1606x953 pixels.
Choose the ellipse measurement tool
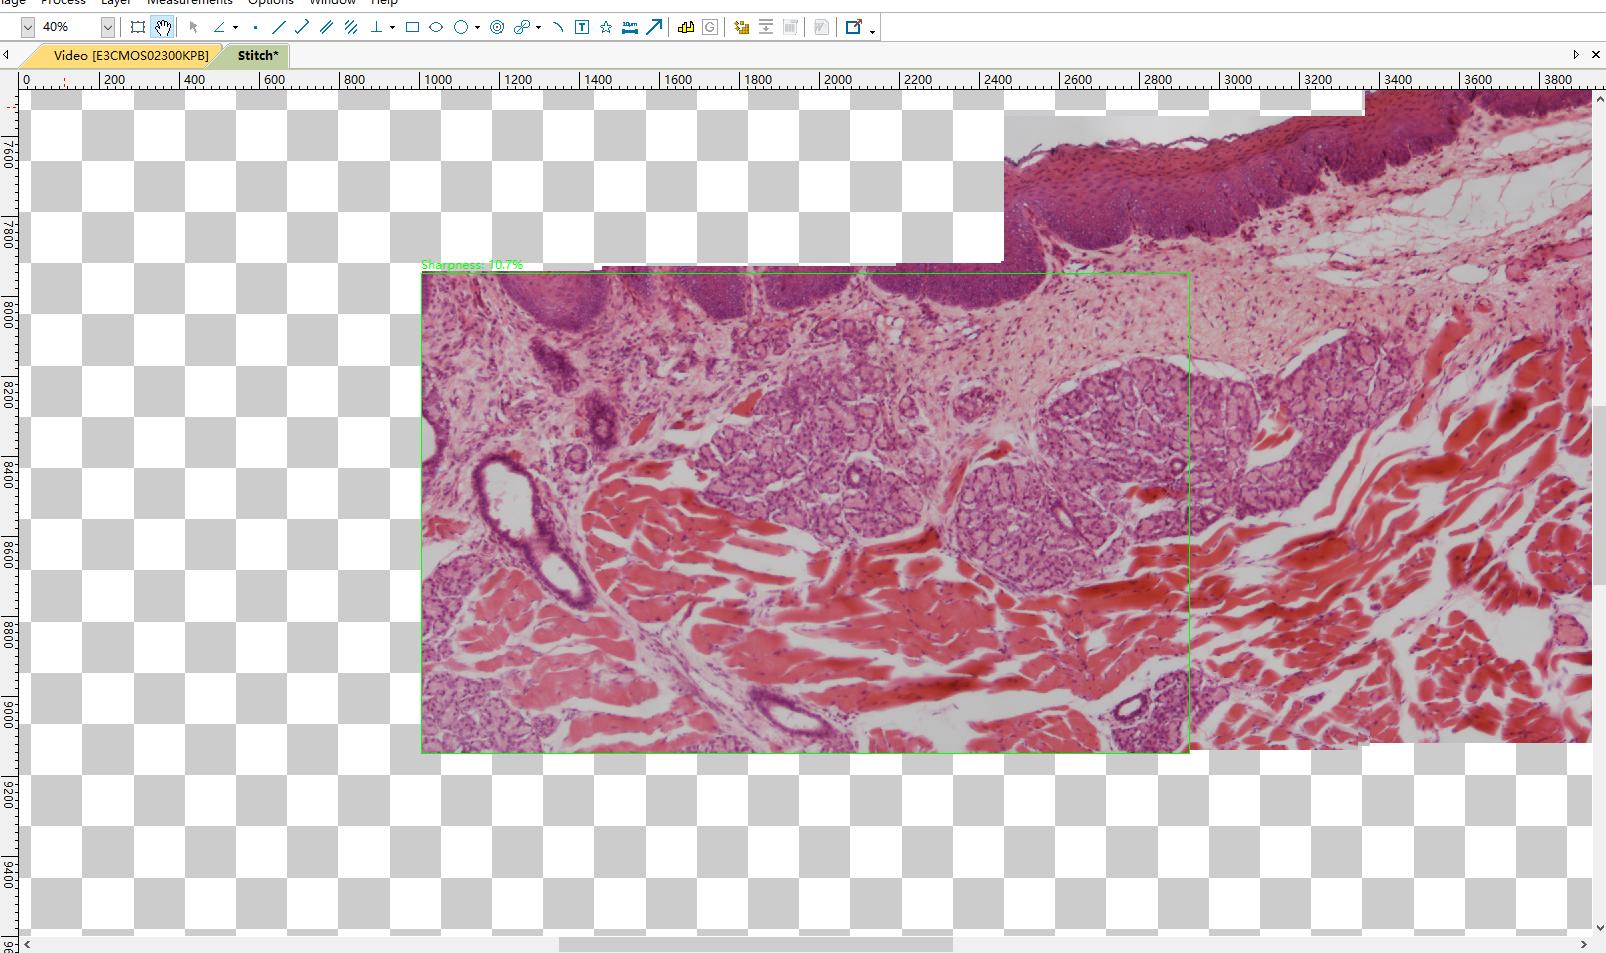436,28
